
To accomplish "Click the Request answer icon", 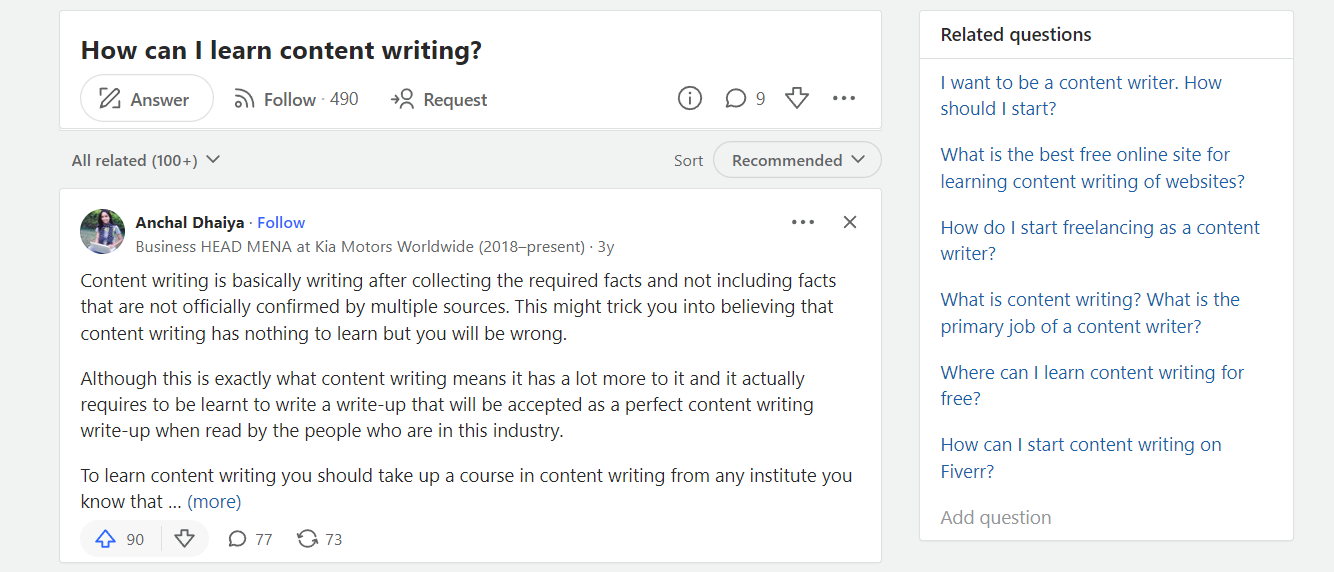I will click(x=402, y=99).
